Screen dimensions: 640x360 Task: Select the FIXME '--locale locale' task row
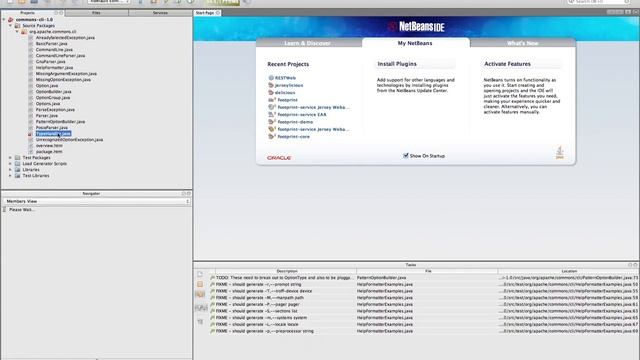pyautogui.click(x=424, y=324)
